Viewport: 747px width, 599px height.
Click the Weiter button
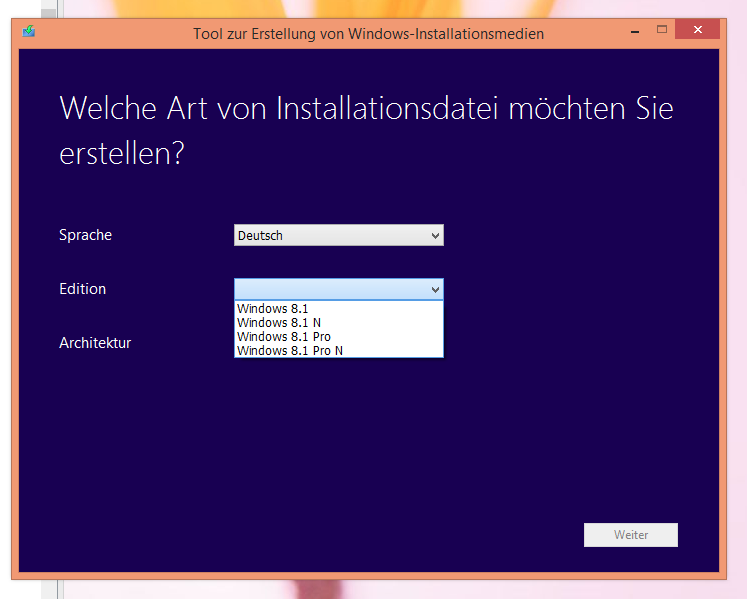[631, 535]
